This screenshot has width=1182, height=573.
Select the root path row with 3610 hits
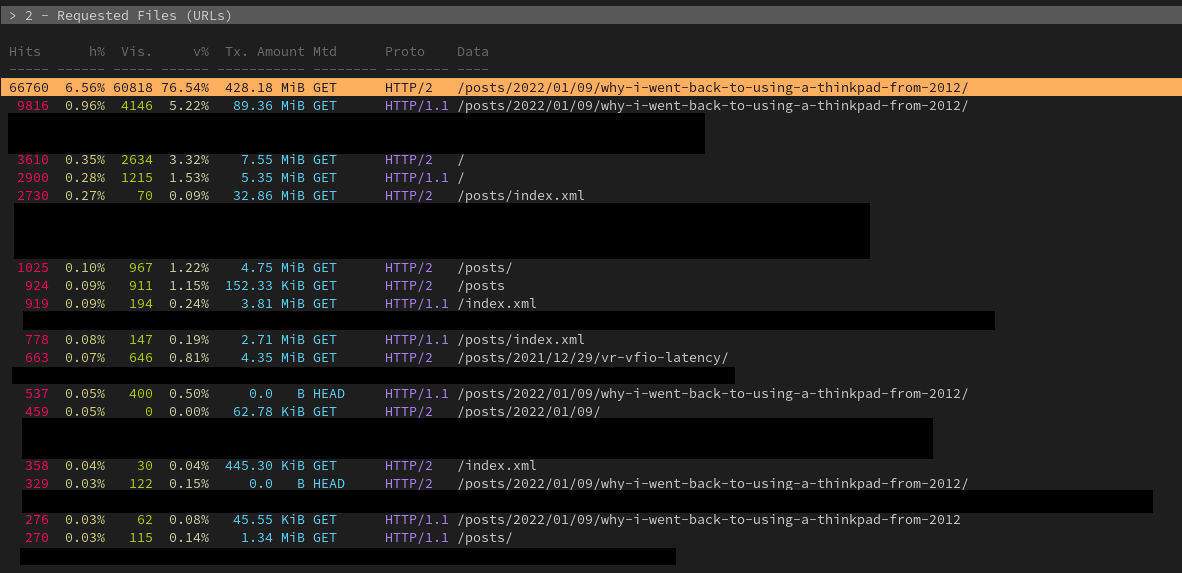460,159
